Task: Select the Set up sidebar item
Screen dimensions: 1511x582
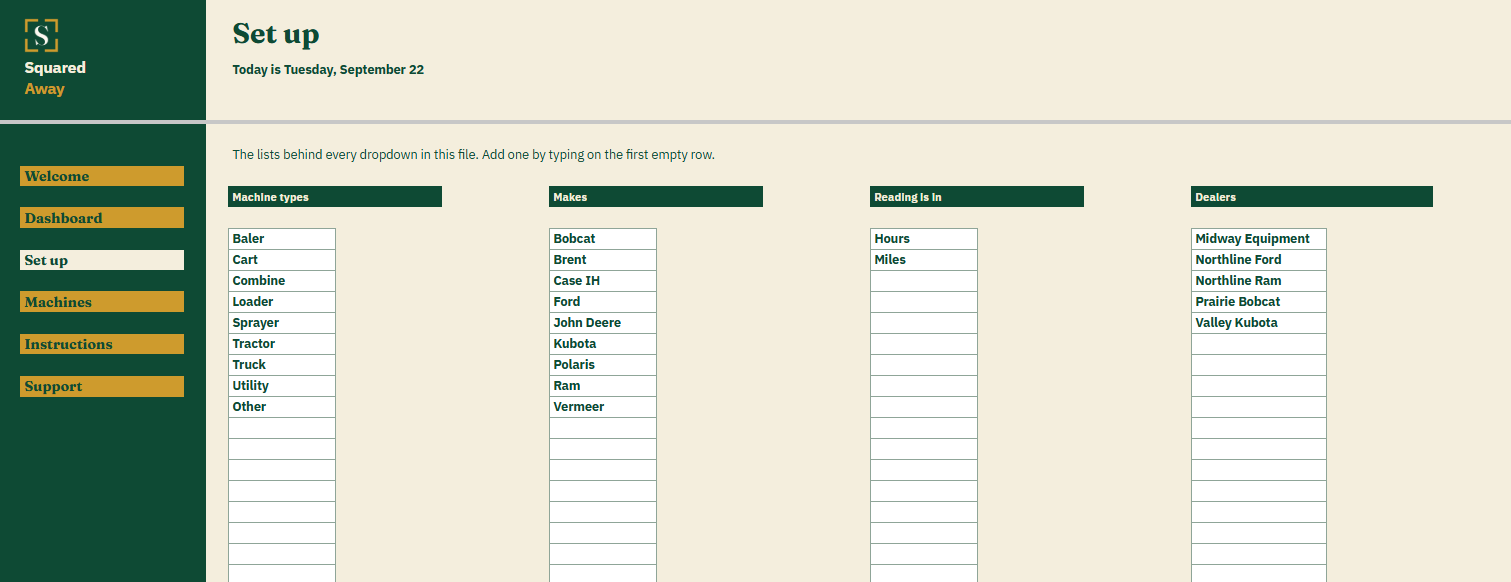Action: point(102,260)
